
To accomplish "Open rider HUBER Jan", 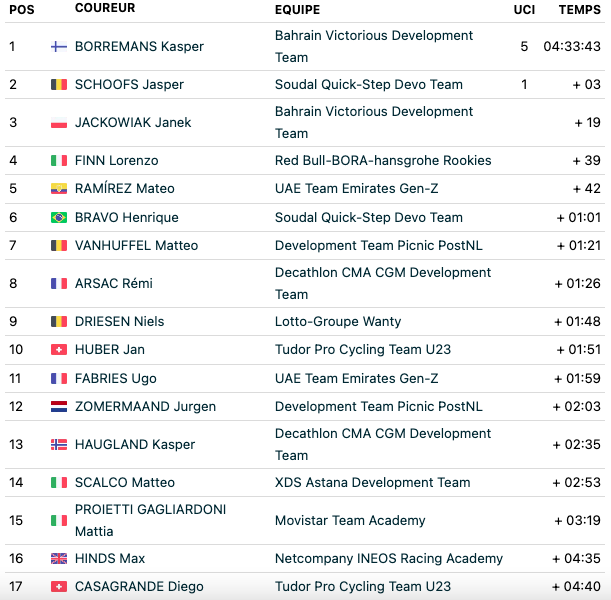I will tap(109, 349).
